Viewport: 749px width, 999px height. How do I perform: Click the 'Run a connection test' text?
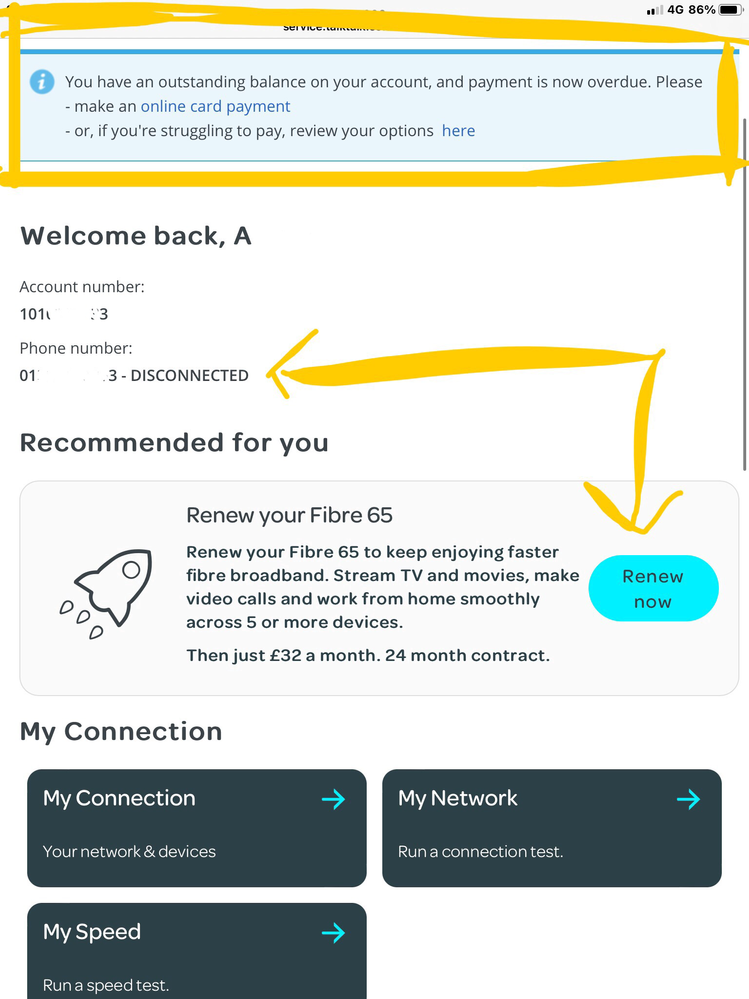[x=481, y=852]
